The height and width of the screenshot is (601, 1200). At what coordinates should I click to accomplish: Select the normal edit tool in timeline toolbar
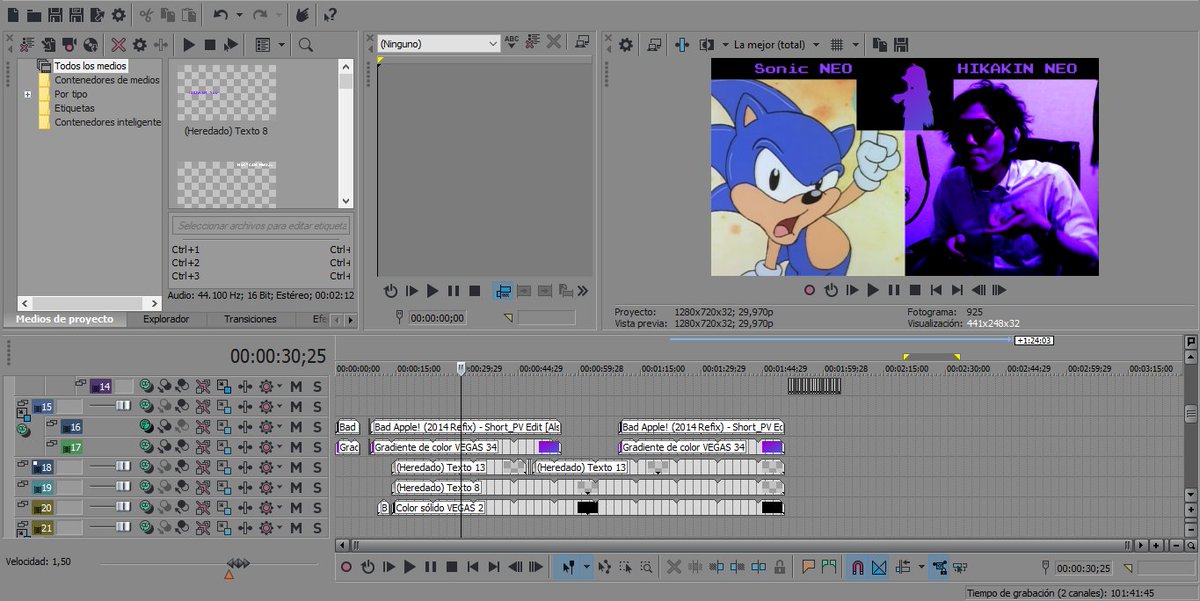(568, 567)
